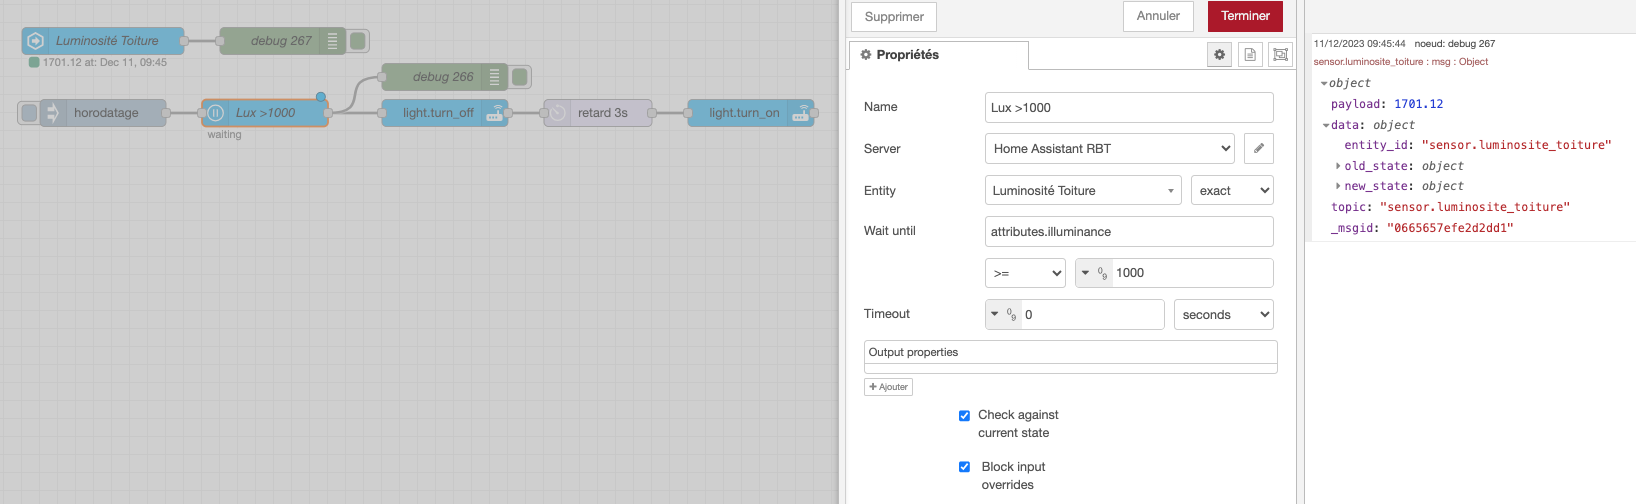Toggle the debug 266 node output button

coord(520,77)
